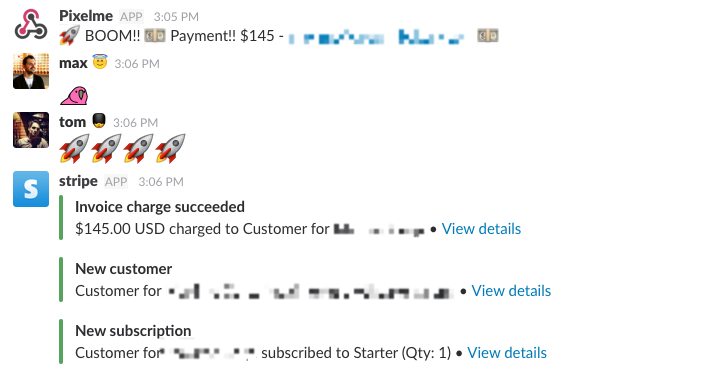Open View details for New subscription
The image size is (712, 383).
(x=507, y=353)
